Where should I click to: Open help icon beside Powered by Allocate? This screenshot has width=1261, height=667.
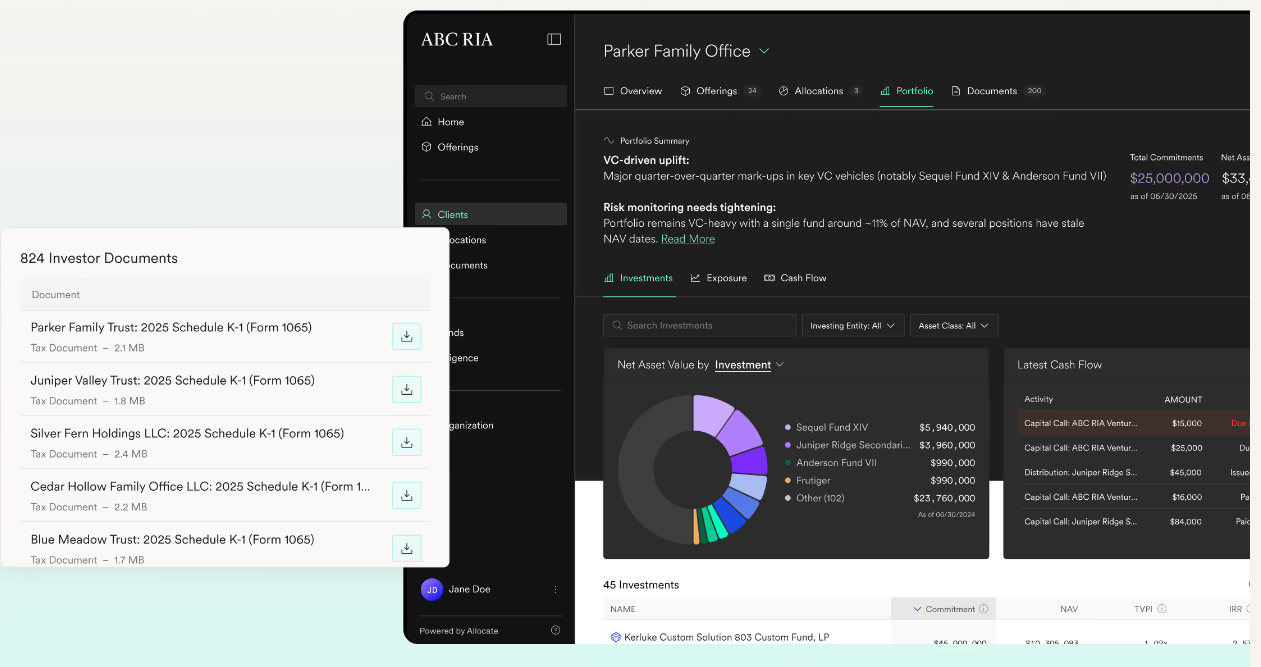555,631
